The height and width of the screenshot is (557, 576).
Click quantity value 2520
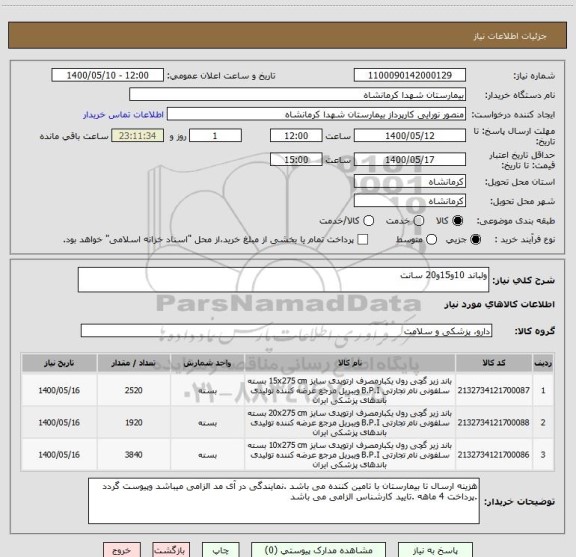coord(133,390)
